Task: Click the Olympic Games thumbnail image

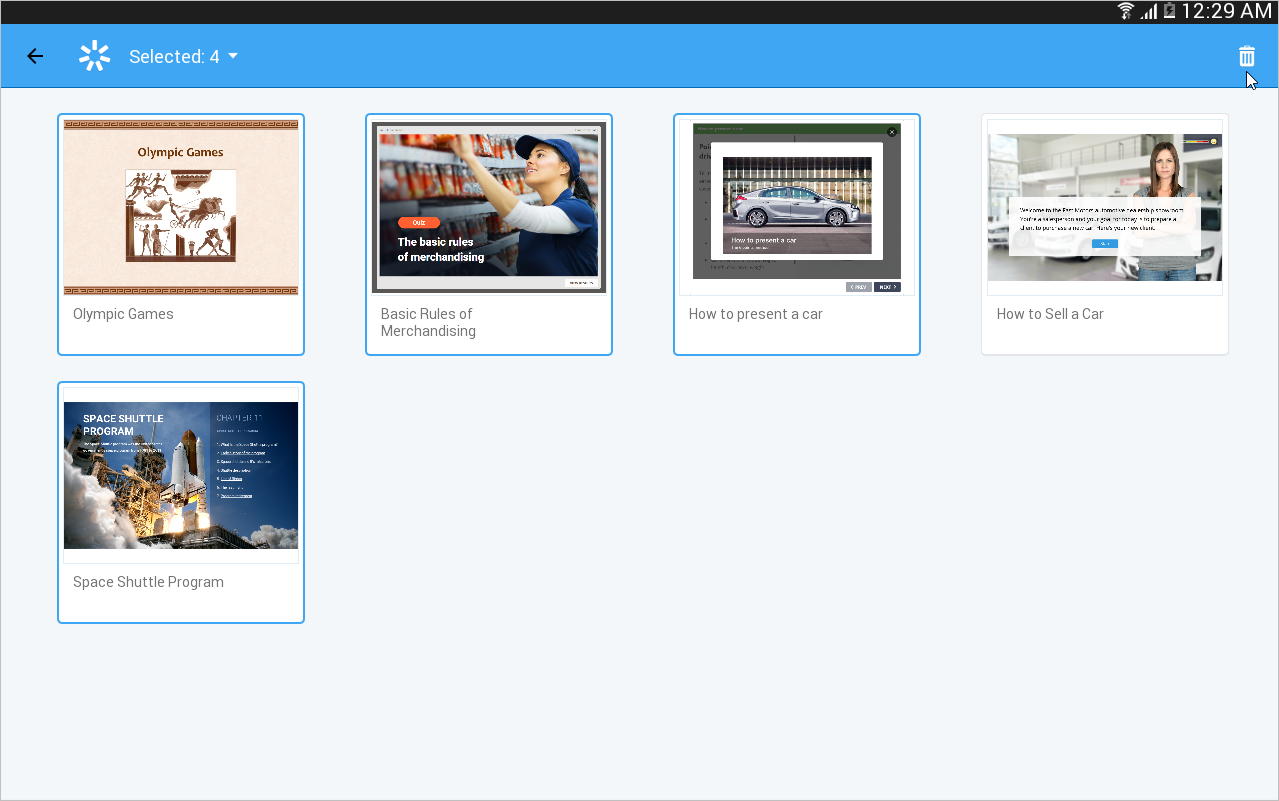Action: (181, 207)
